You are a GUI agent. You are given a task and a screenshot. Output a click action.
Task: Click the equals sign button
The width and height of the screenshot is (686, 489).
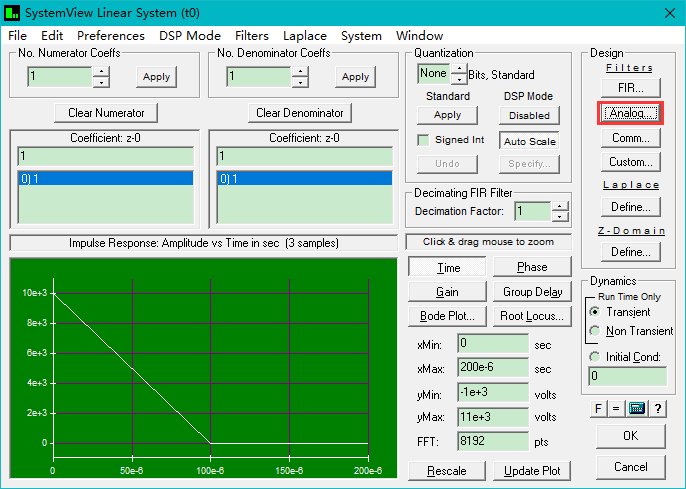tap(616, 409)
